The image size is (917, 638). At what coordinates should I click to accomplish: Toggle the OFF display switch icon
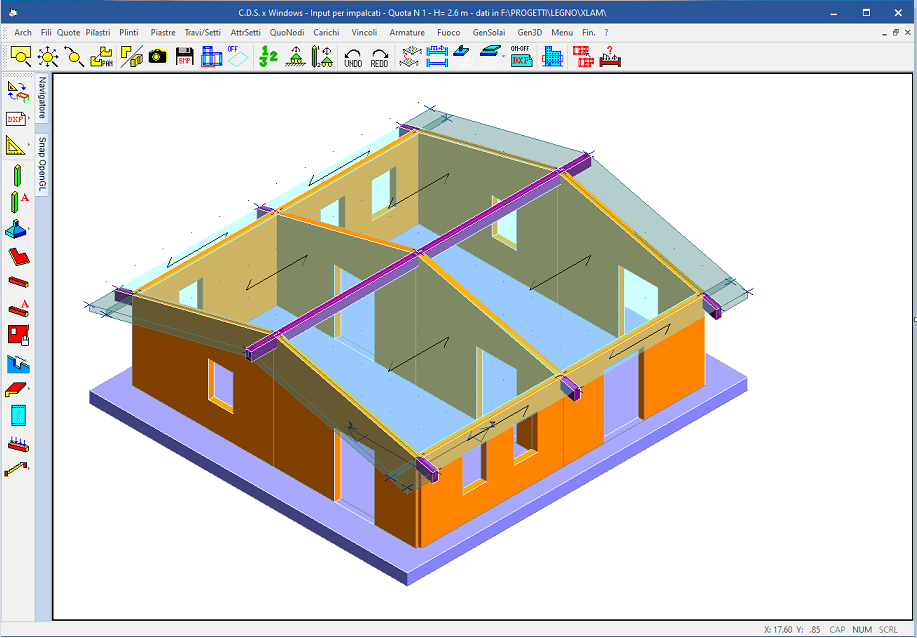coord(237,56)
